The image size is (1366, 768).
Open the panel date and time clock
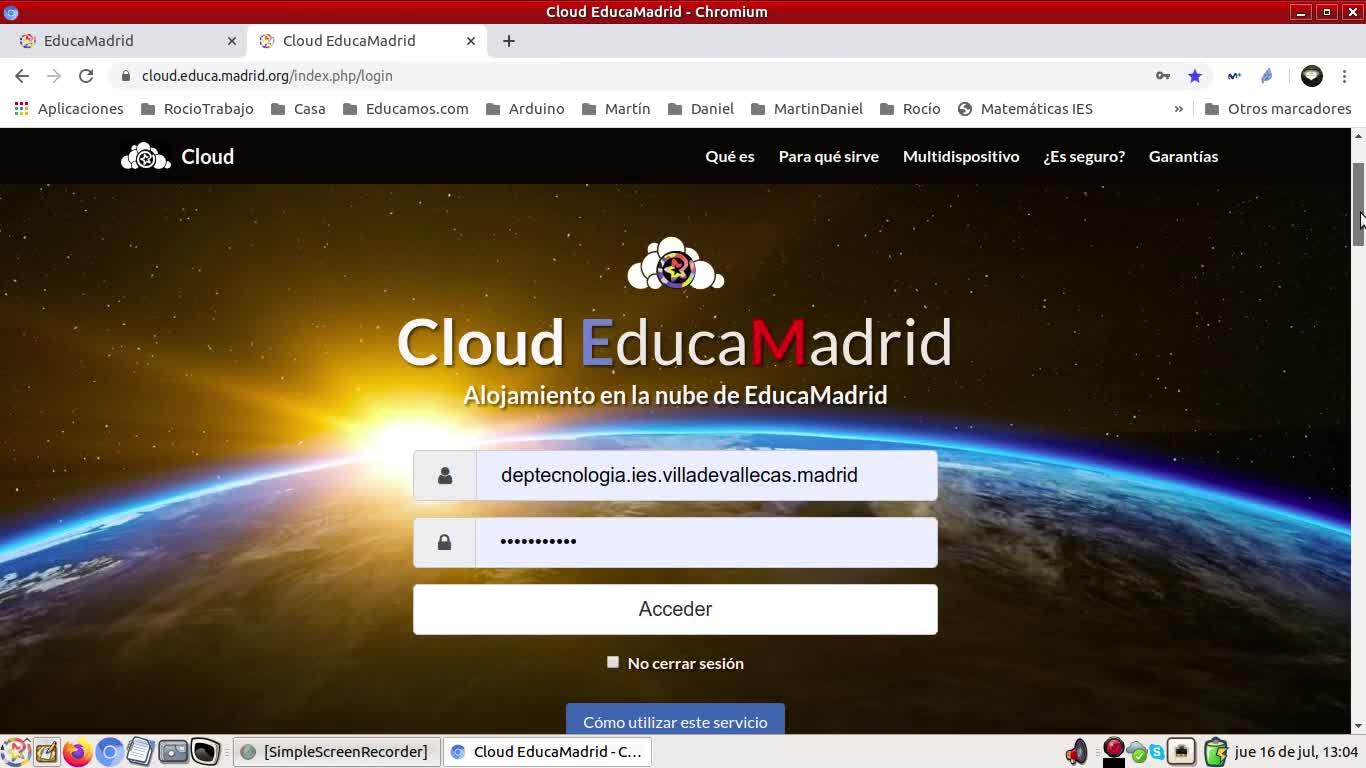tap(1297, 752)
